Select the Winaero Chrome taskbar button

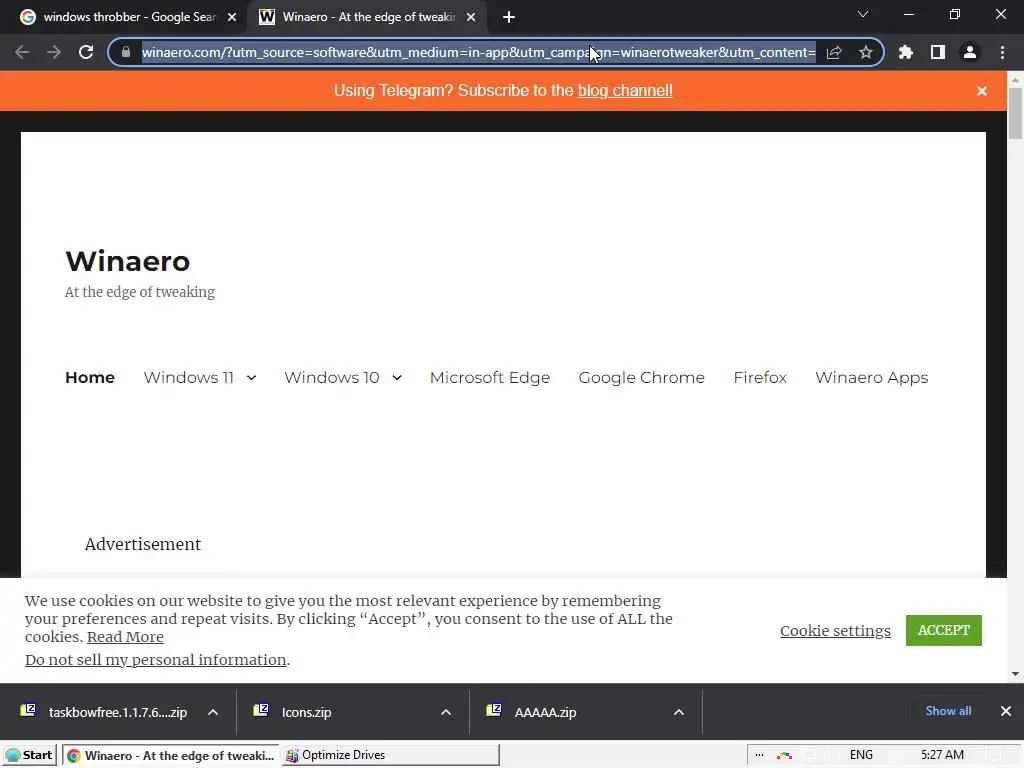(170, 755)
